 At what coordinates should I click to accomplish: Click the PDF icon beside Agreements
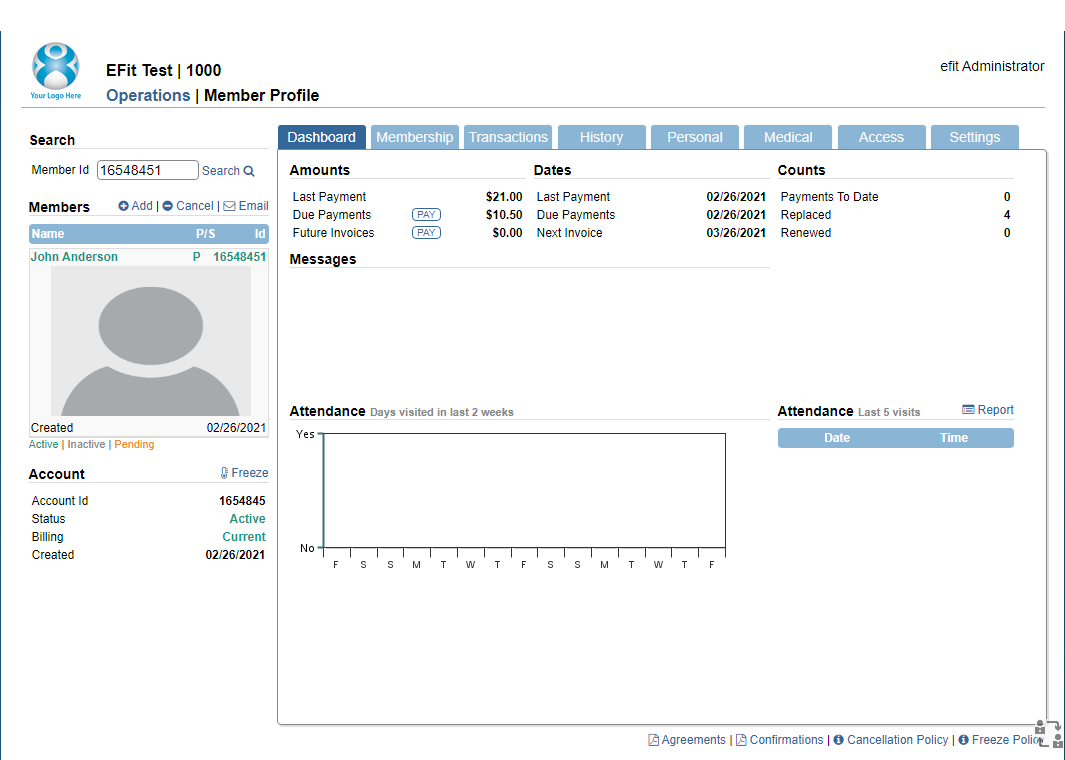click(x=653, y=740)
